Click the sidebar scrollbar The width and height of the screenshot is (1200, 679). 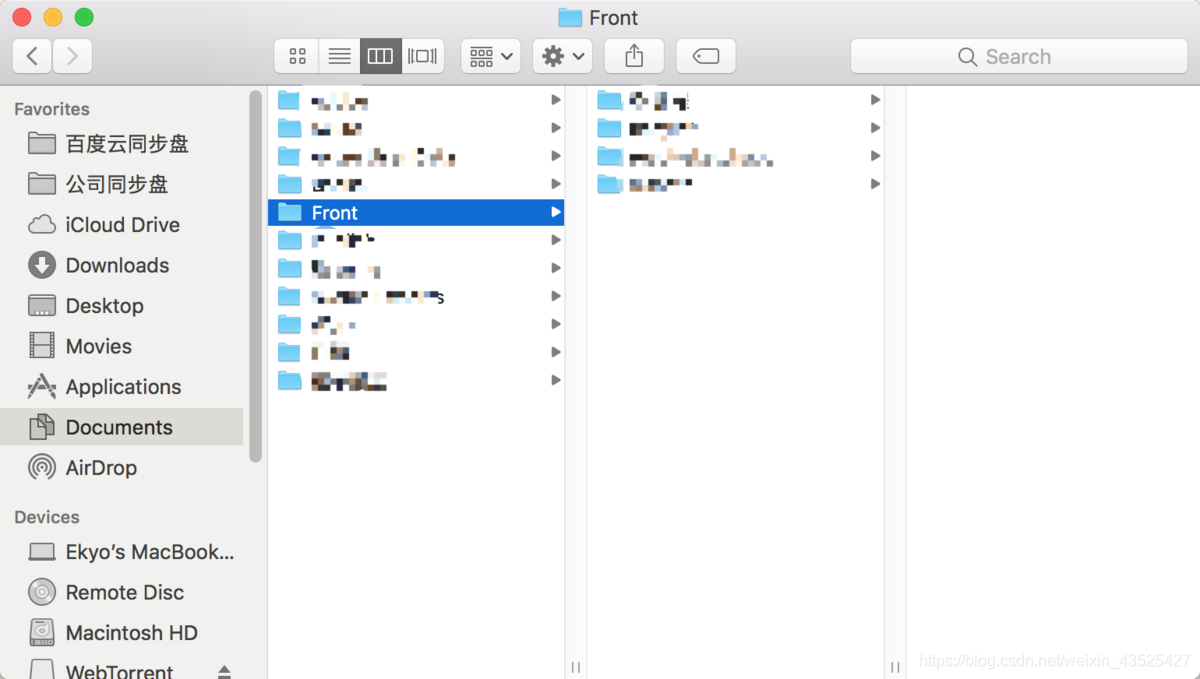[255, 276]
